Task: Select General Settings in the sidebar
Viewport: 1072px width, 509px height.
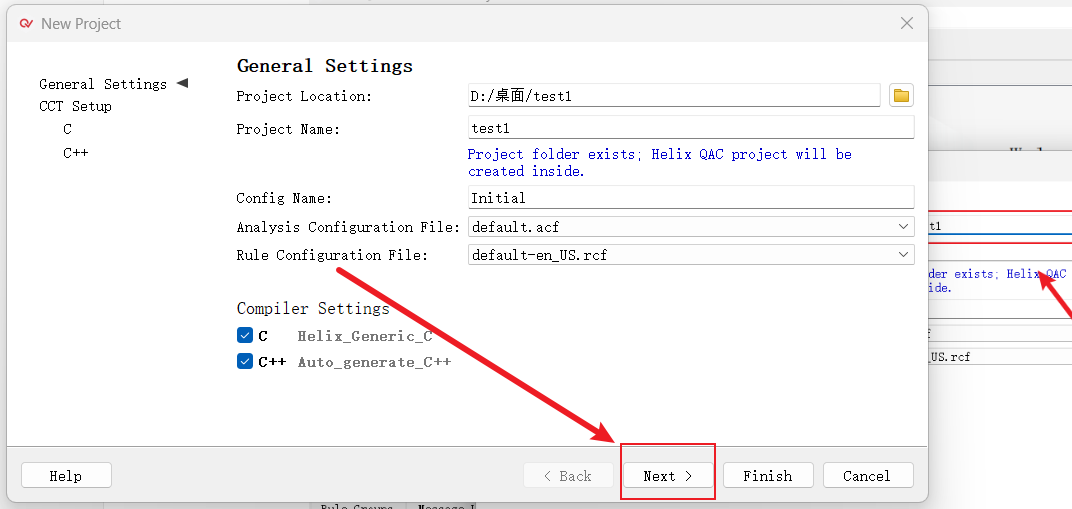Action: tap(103, 84)
